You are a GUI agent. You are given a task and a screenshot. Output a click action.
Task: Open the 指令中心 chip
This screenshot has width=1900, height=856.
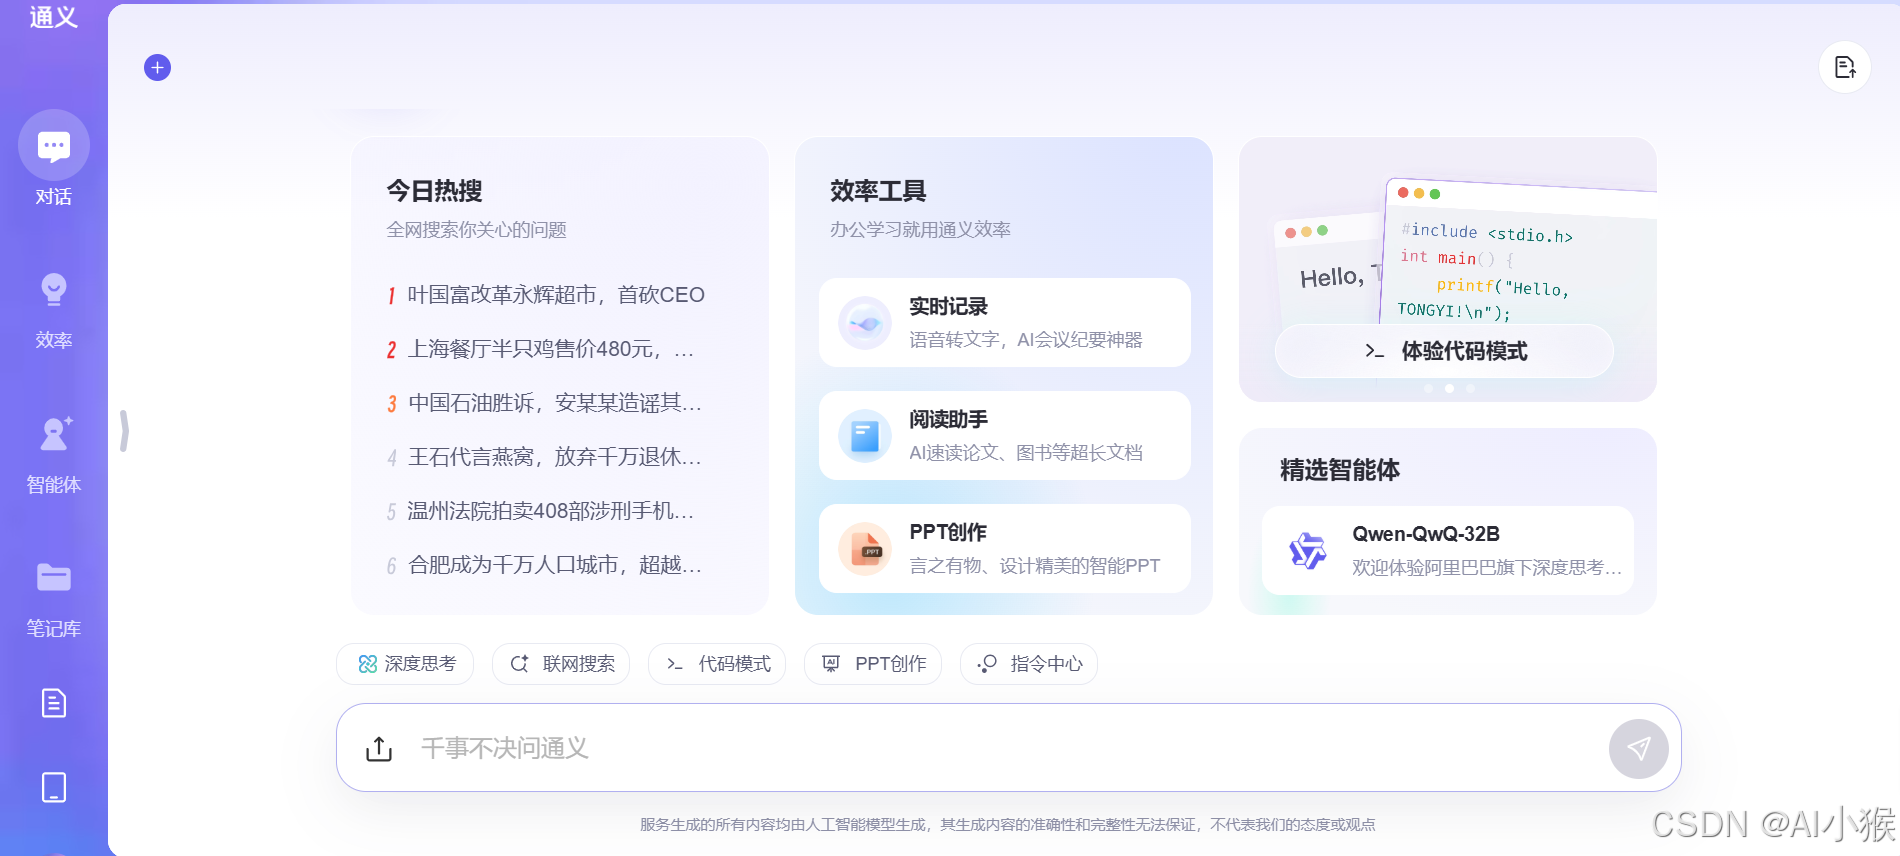point(1029,664)
